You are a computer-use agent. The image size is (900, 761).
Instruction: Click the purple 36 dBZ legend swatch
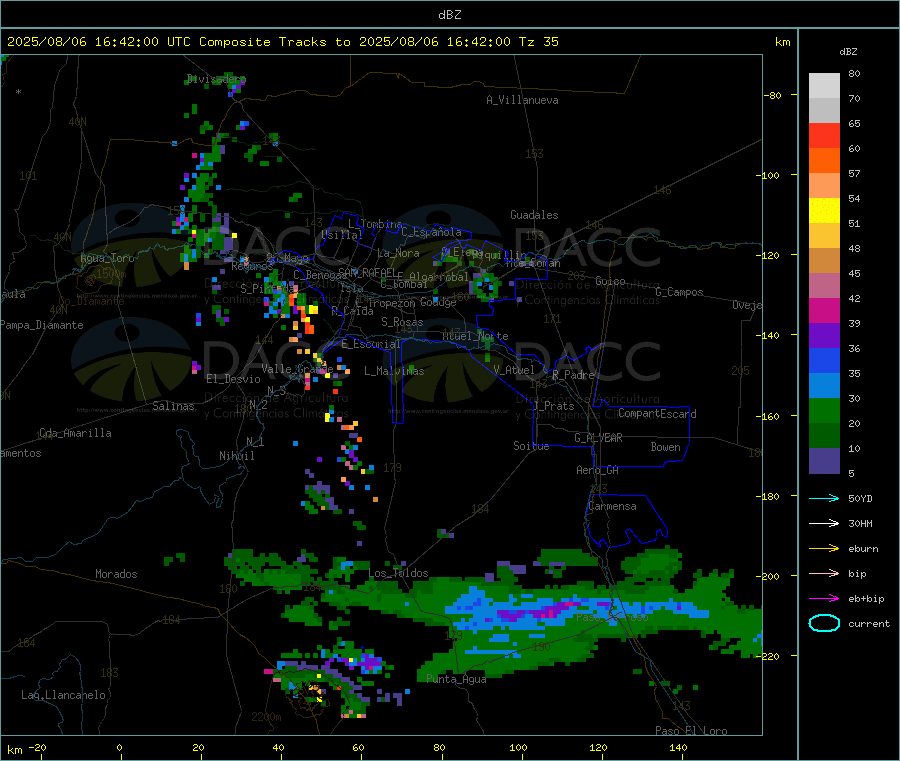[x=824, y=336]
